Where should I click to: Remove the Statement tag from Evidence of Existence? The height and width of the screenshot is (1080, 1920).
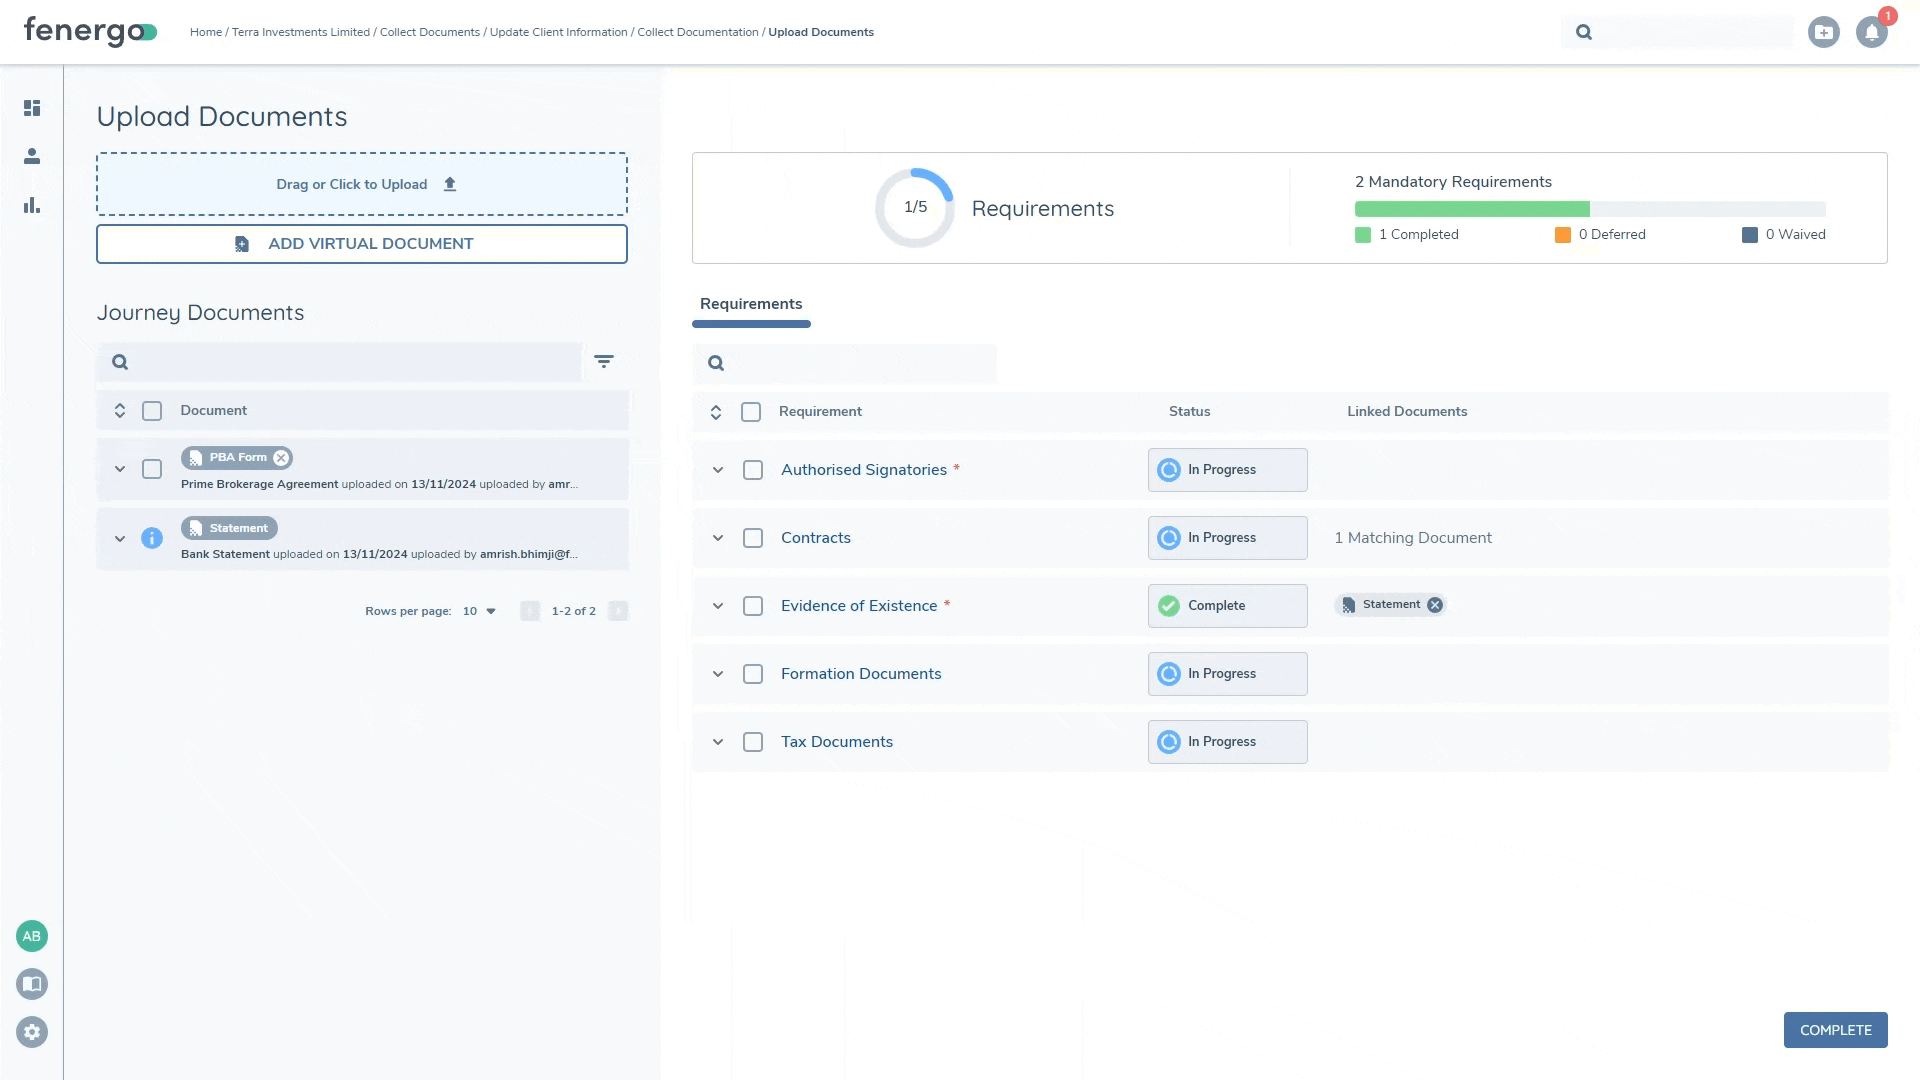1434,604
